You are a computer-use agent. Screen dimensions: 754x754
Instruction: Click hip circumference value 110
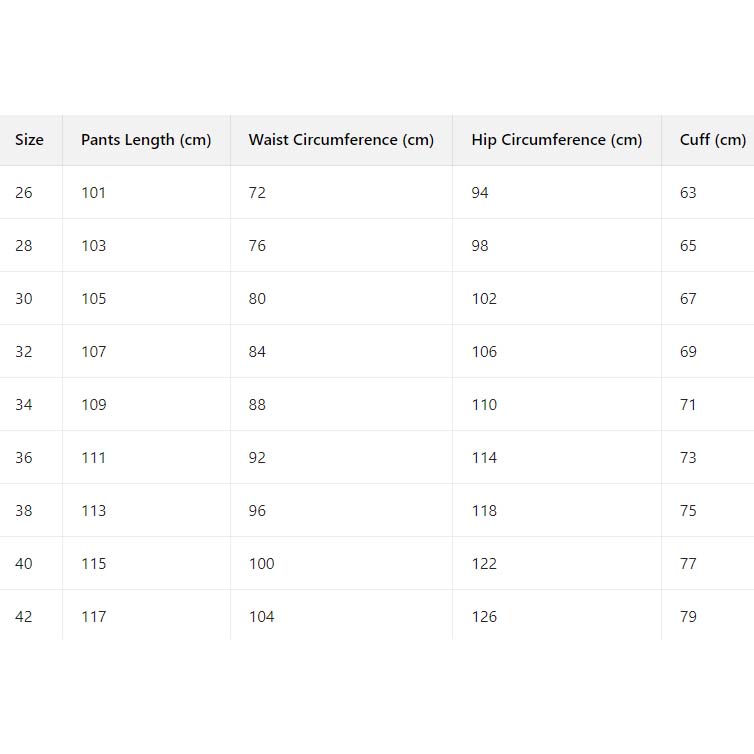tap(484, 405)
